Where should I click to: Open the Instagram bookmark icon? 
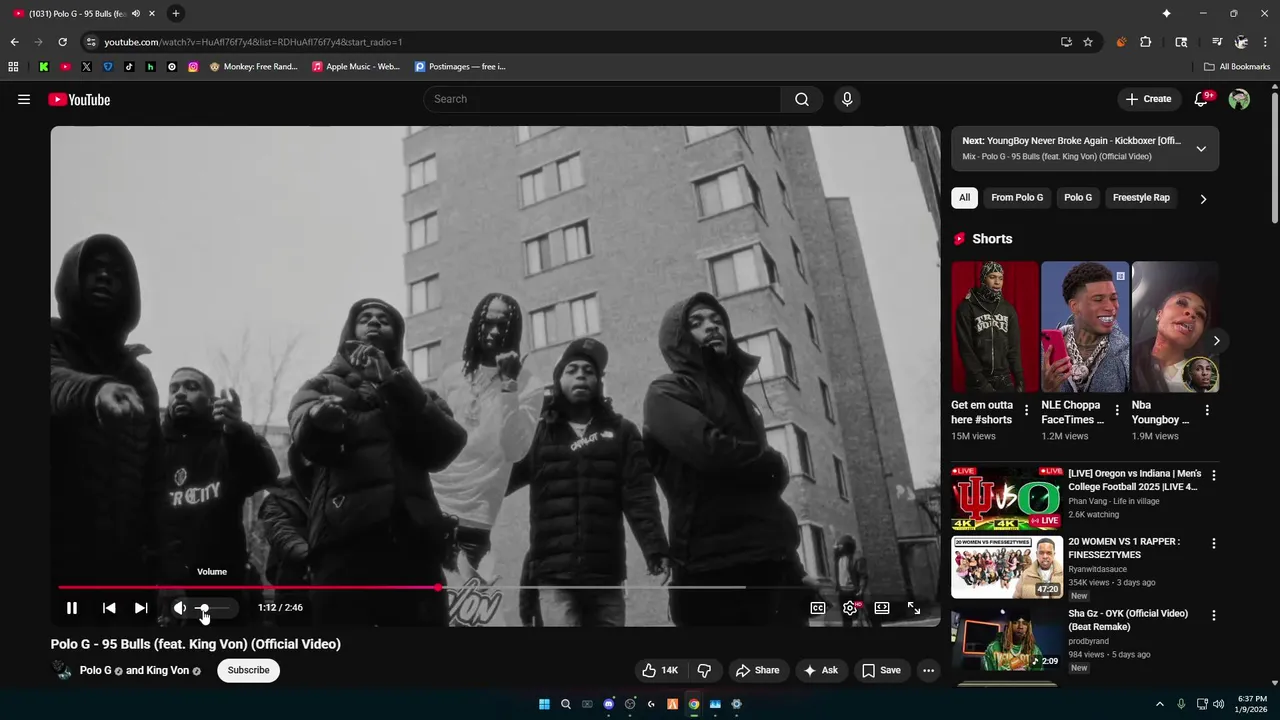click(x=193, y=67)
